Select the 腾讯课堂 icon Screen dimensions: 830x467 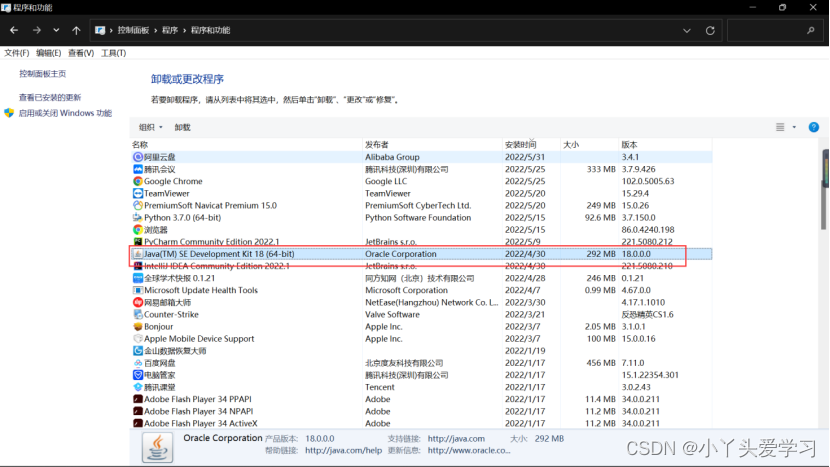coord(138,387)
